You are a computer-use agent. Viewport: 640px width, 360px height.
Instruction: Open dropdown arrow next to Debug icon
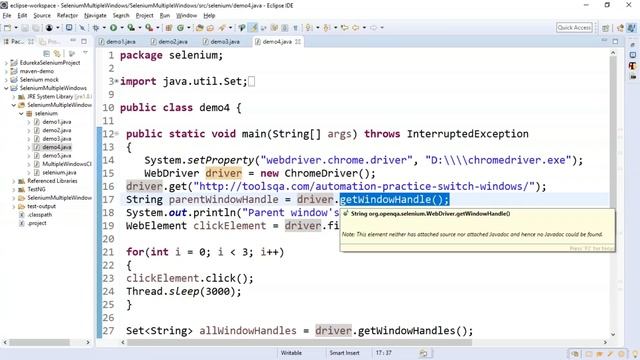[104, 28]
